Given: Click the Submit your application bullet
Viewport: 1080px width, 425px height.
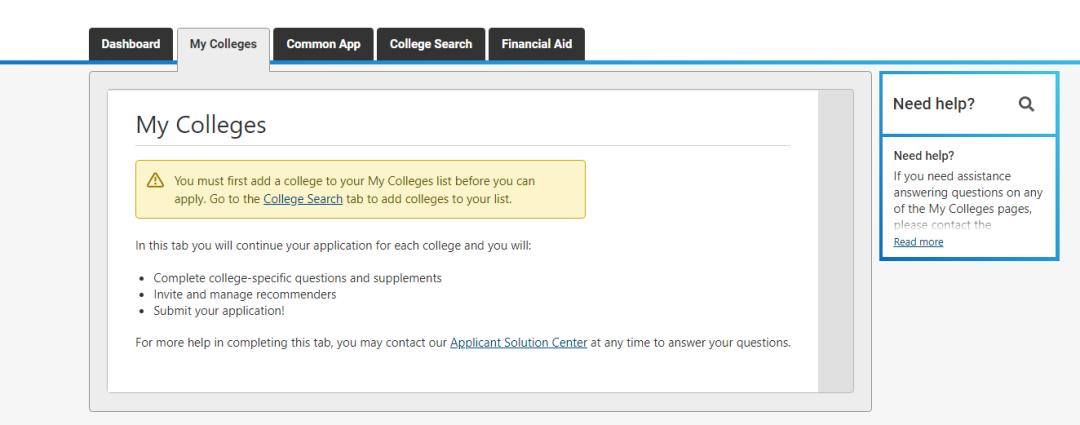Looking at the screenshot, I should tap(220, 310).
